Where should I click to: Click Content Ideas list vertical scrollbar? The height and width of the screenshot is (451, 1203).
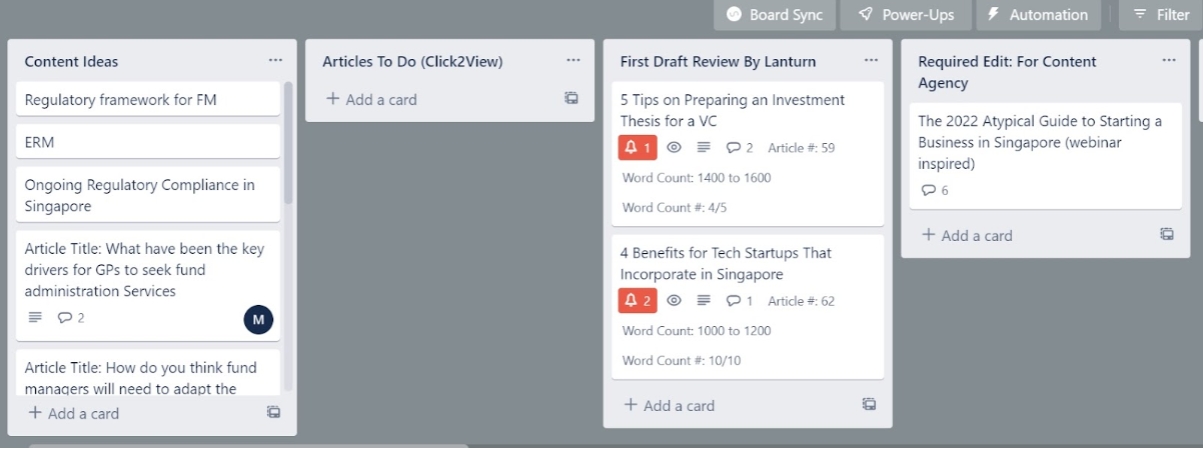coord(289,143)
